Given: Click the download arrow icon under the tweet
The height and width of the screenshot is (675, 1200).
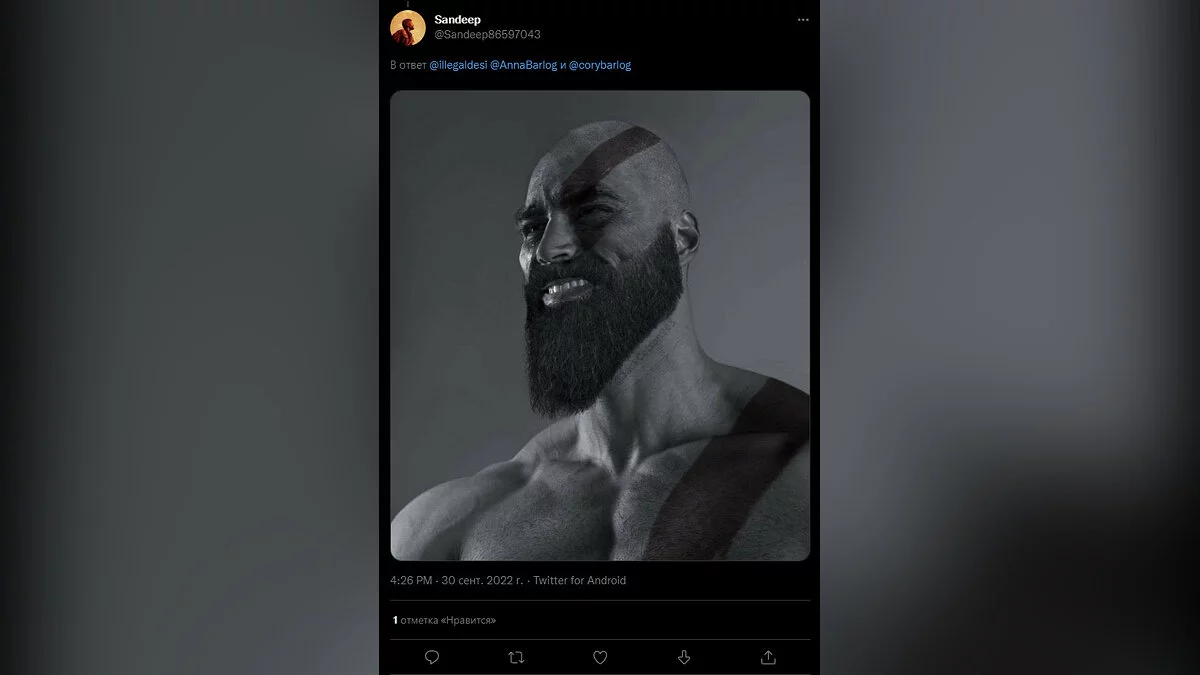Looking at the screenshot, I should pyautogui.click(x=684, y=657).
